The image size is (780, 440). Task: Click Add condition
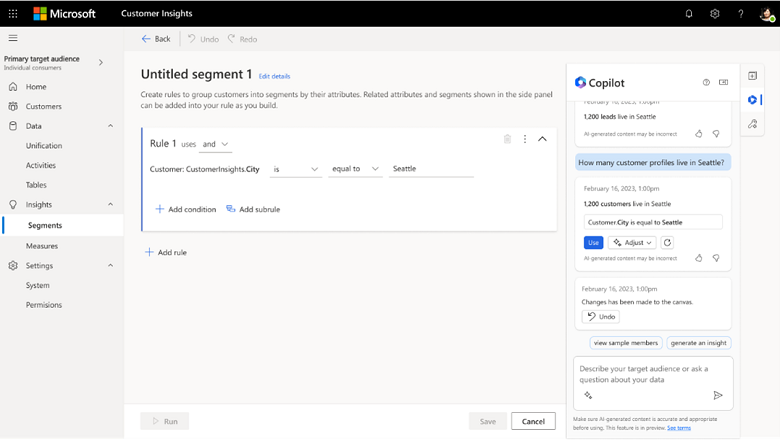(186, 209)
